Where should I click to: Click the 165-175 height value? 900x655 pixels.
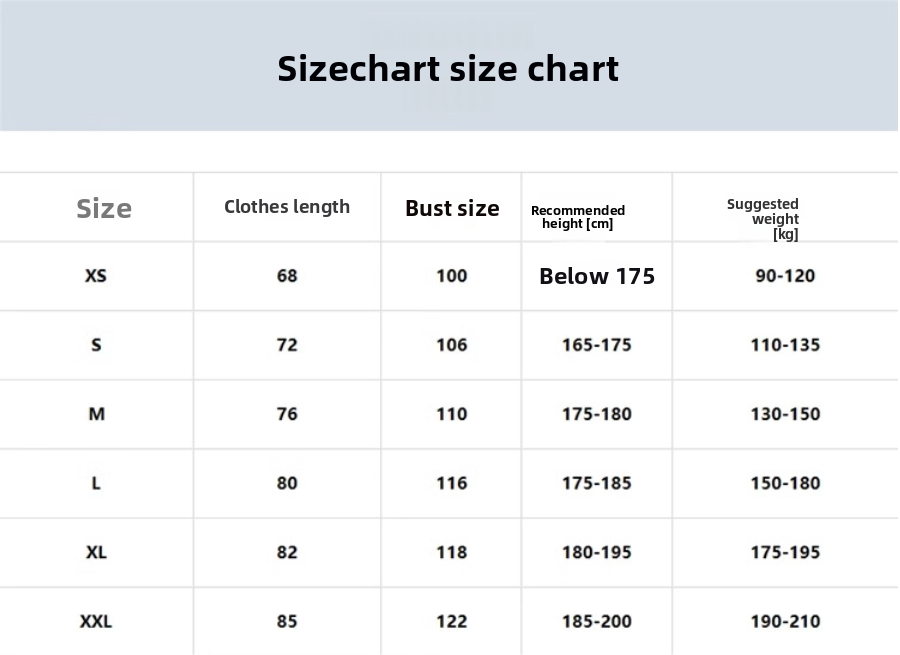597,345
